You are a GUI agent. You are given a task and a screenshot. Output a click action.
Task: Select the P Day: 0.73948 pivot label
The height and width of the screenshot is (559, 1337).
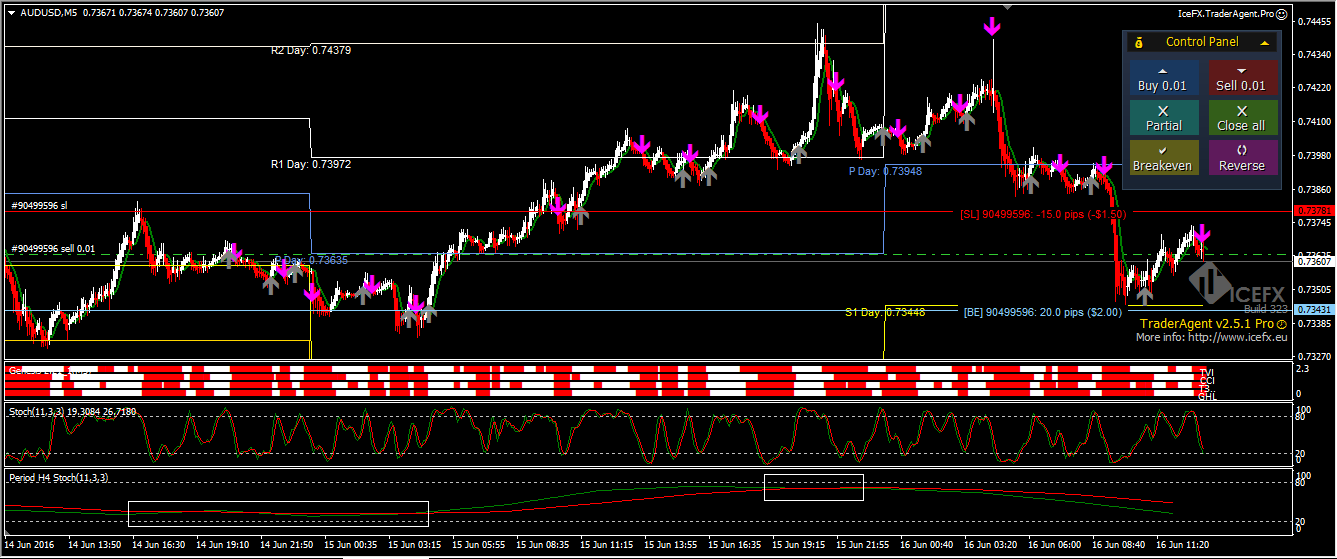885,171
